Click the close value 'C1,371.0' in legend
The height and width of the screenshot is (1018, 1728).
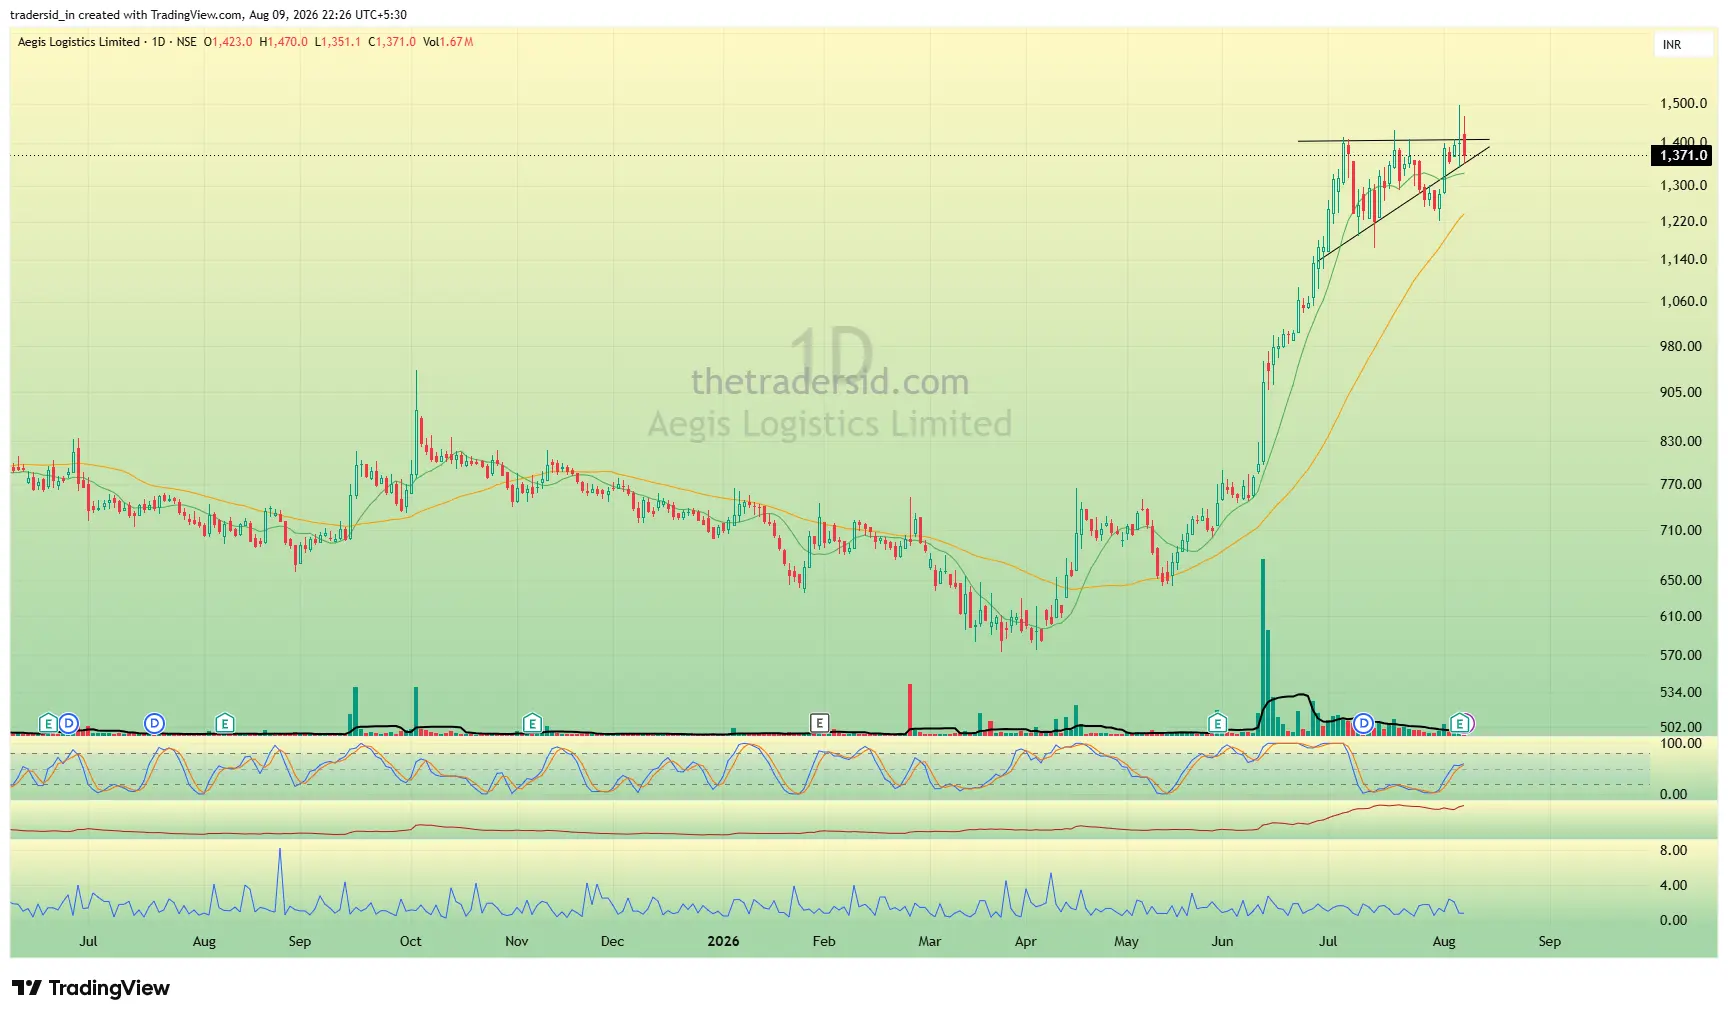point(392,42)
